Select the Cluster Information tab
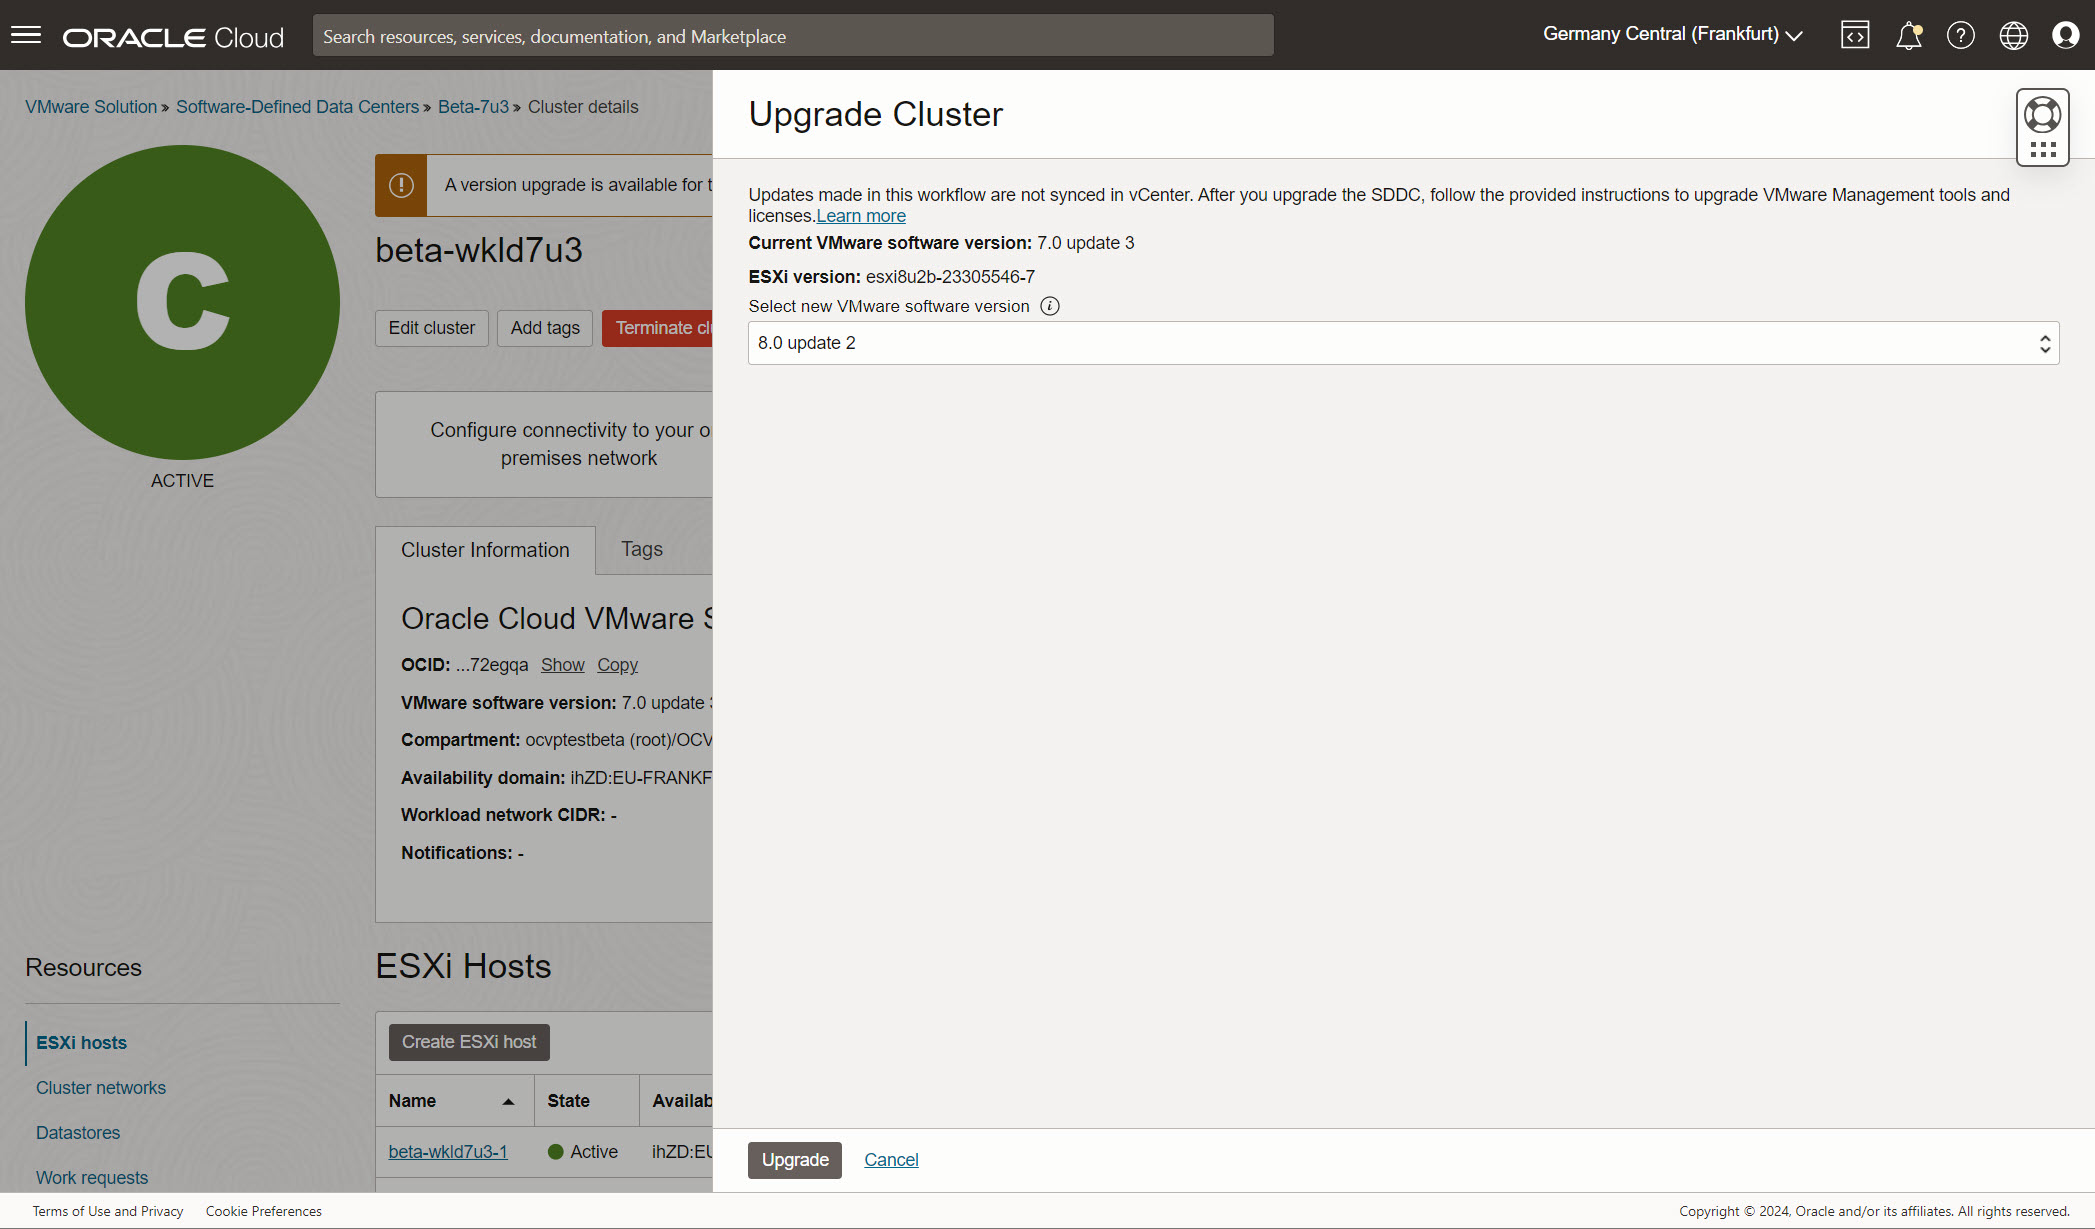The width and height of the screenshot is (2095, 1229). (485, 550)
